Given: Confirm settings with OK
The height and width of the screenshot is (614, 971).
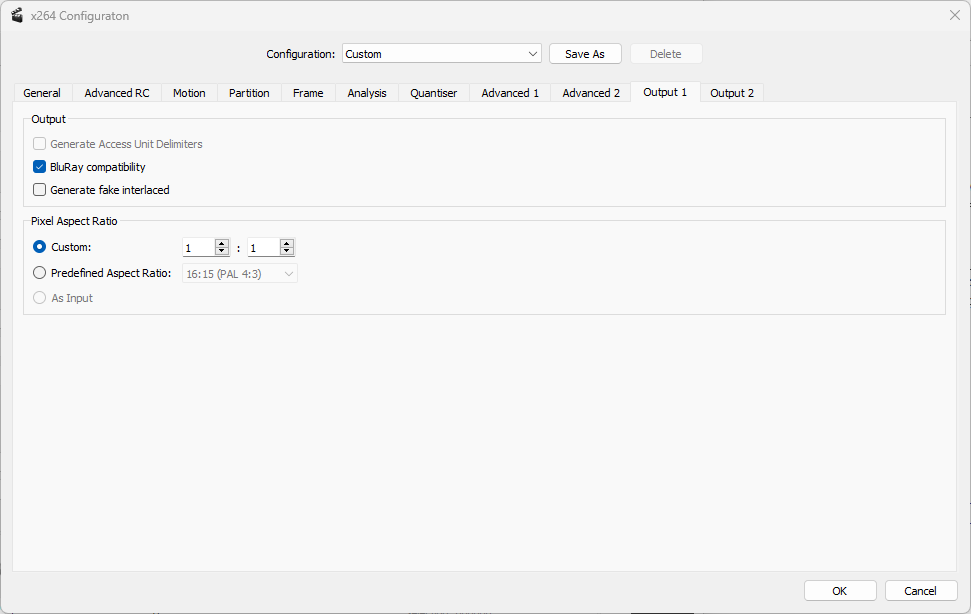Looking at the screenshot, I should (840, 590).
